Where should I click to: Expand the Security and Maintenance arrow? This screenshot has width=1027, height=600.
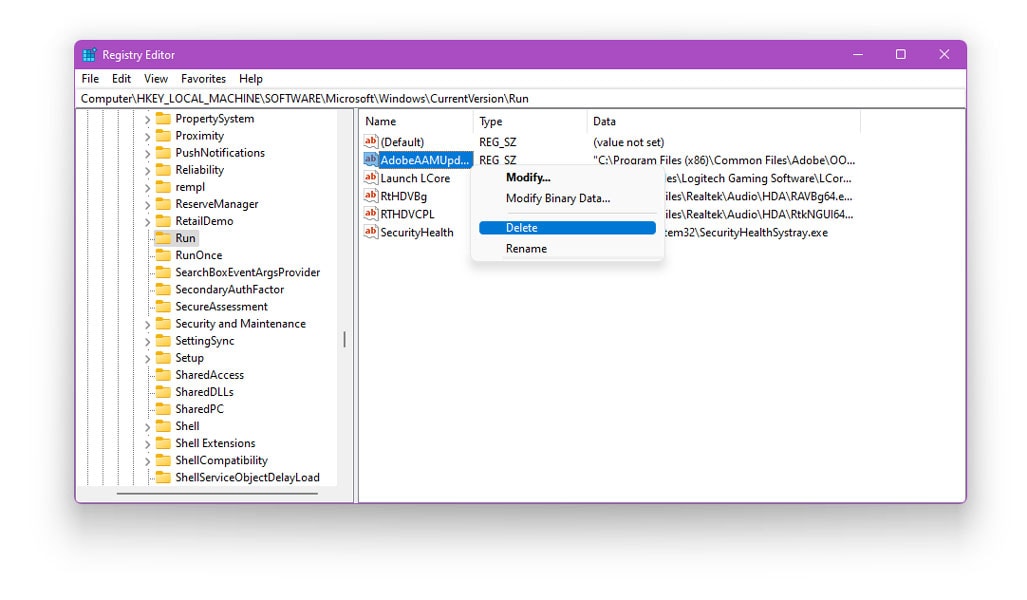pyautogui.click(x=147, y=325)
